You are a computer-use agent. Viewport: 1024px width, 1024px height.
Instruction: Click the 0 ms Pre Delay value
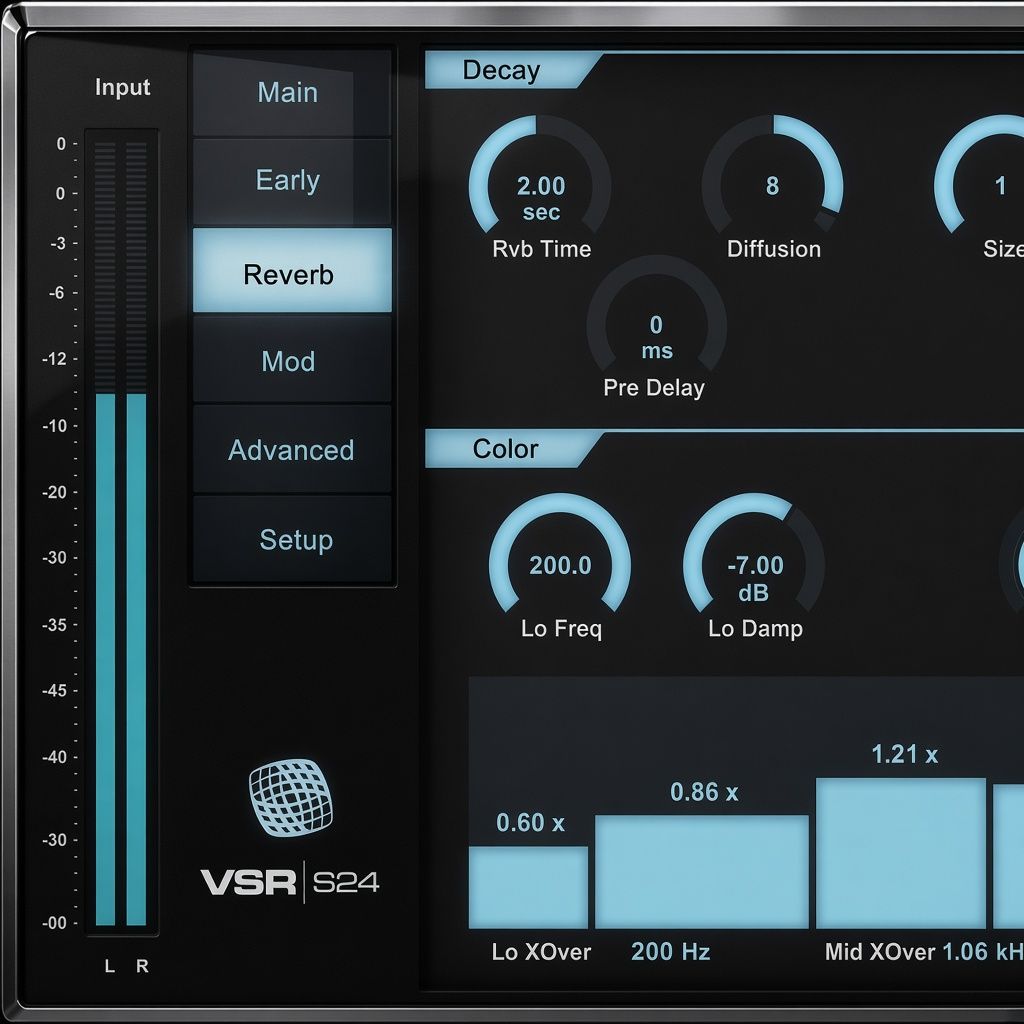pyautogui.click(x=656, y=338)
